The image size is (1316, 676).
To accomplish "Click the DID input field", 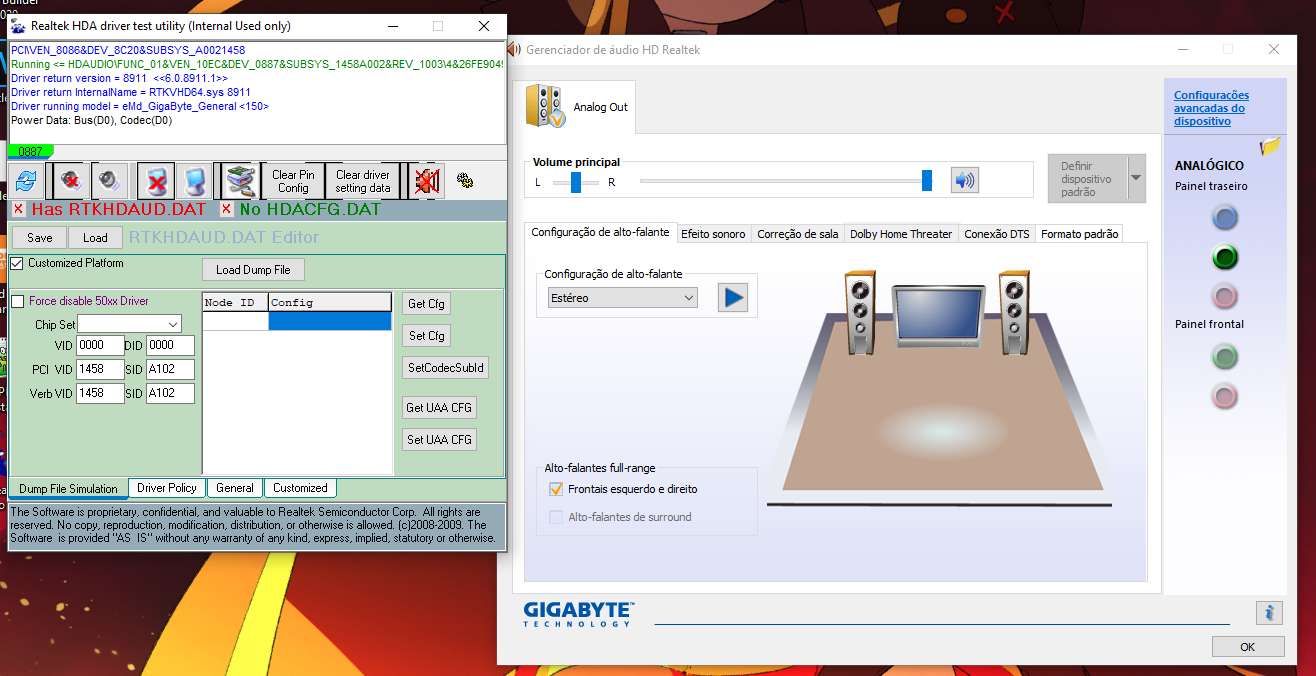I will pyautogui.click(x=170, y=345).
